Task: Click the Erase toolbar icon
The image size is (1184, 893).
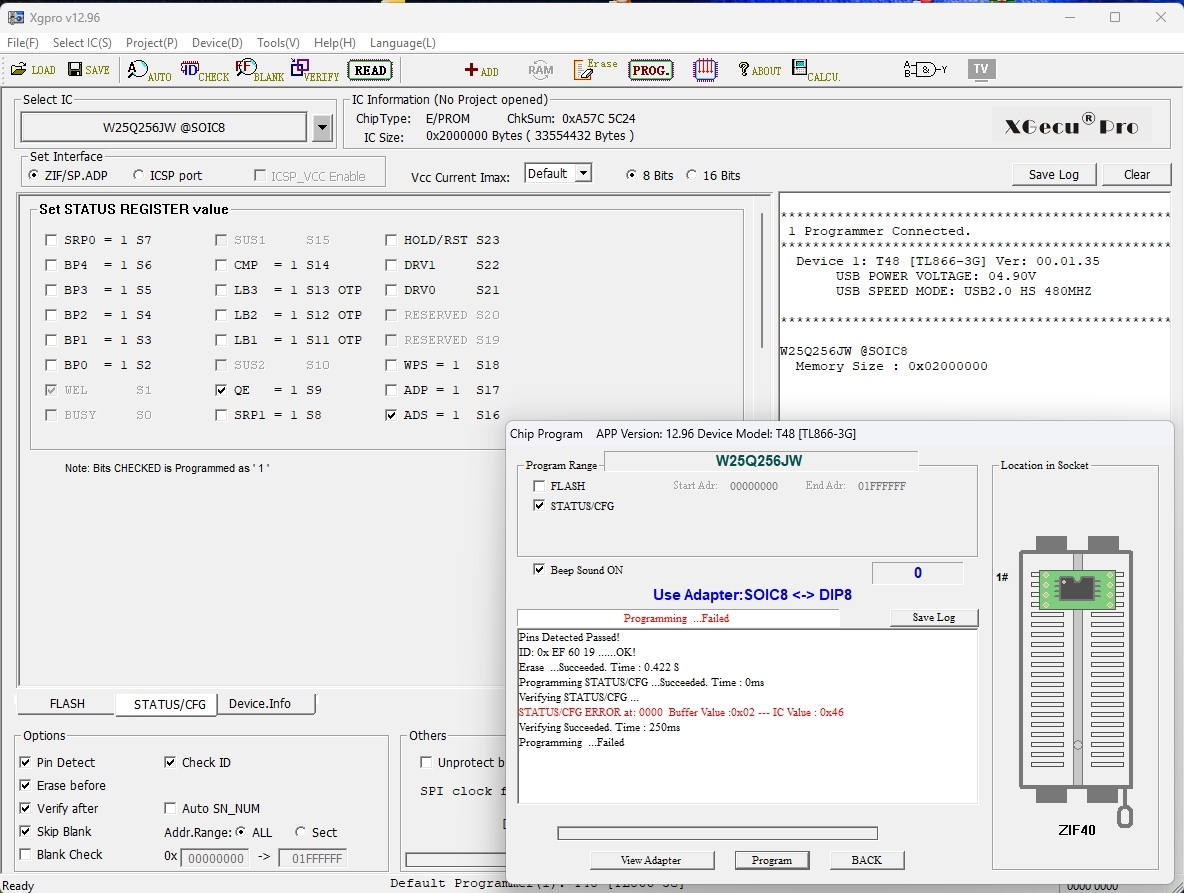Action: 595,70
